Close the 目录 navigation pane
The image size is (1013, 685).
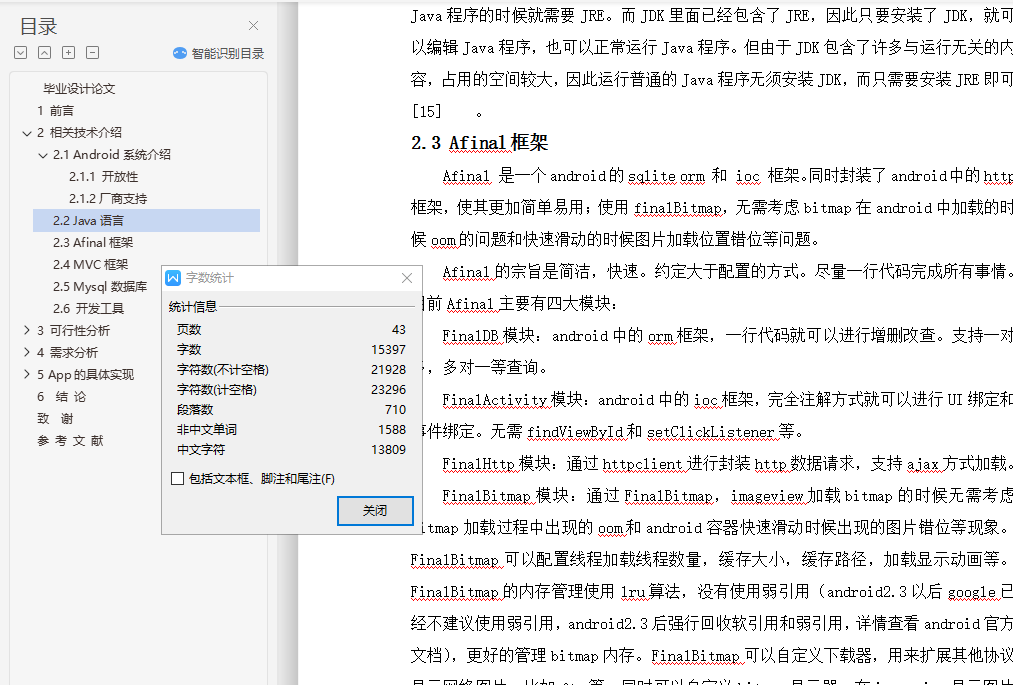point(253,26)
